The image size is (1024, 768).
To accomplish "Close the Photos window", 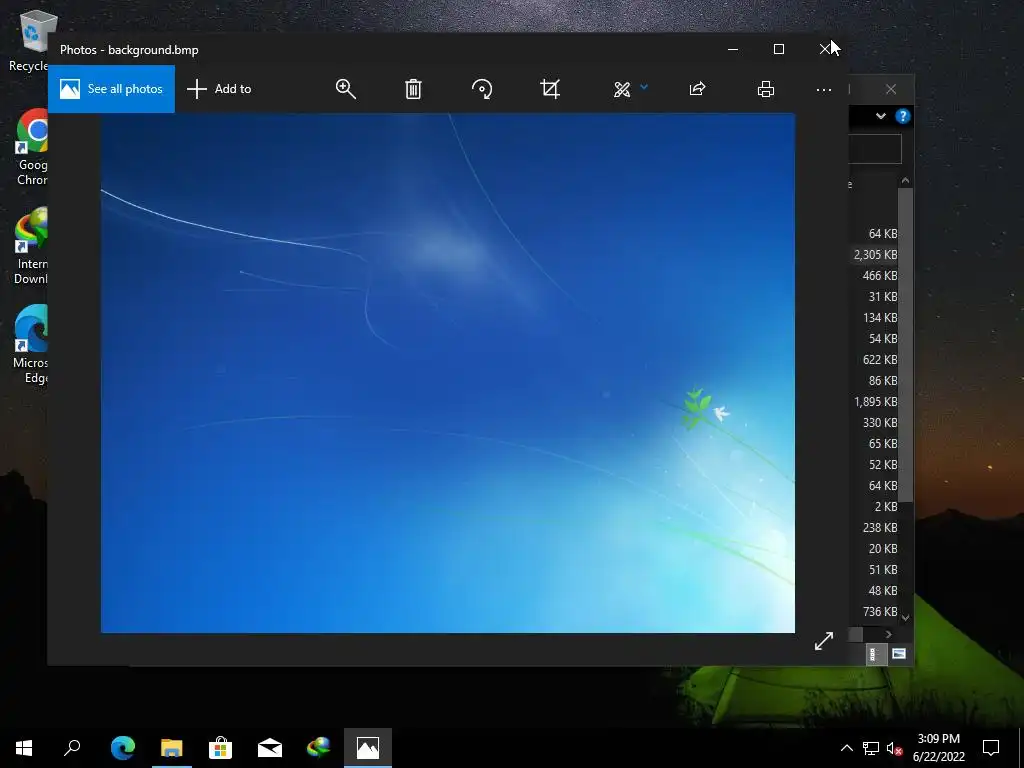I will coord(825,49).
